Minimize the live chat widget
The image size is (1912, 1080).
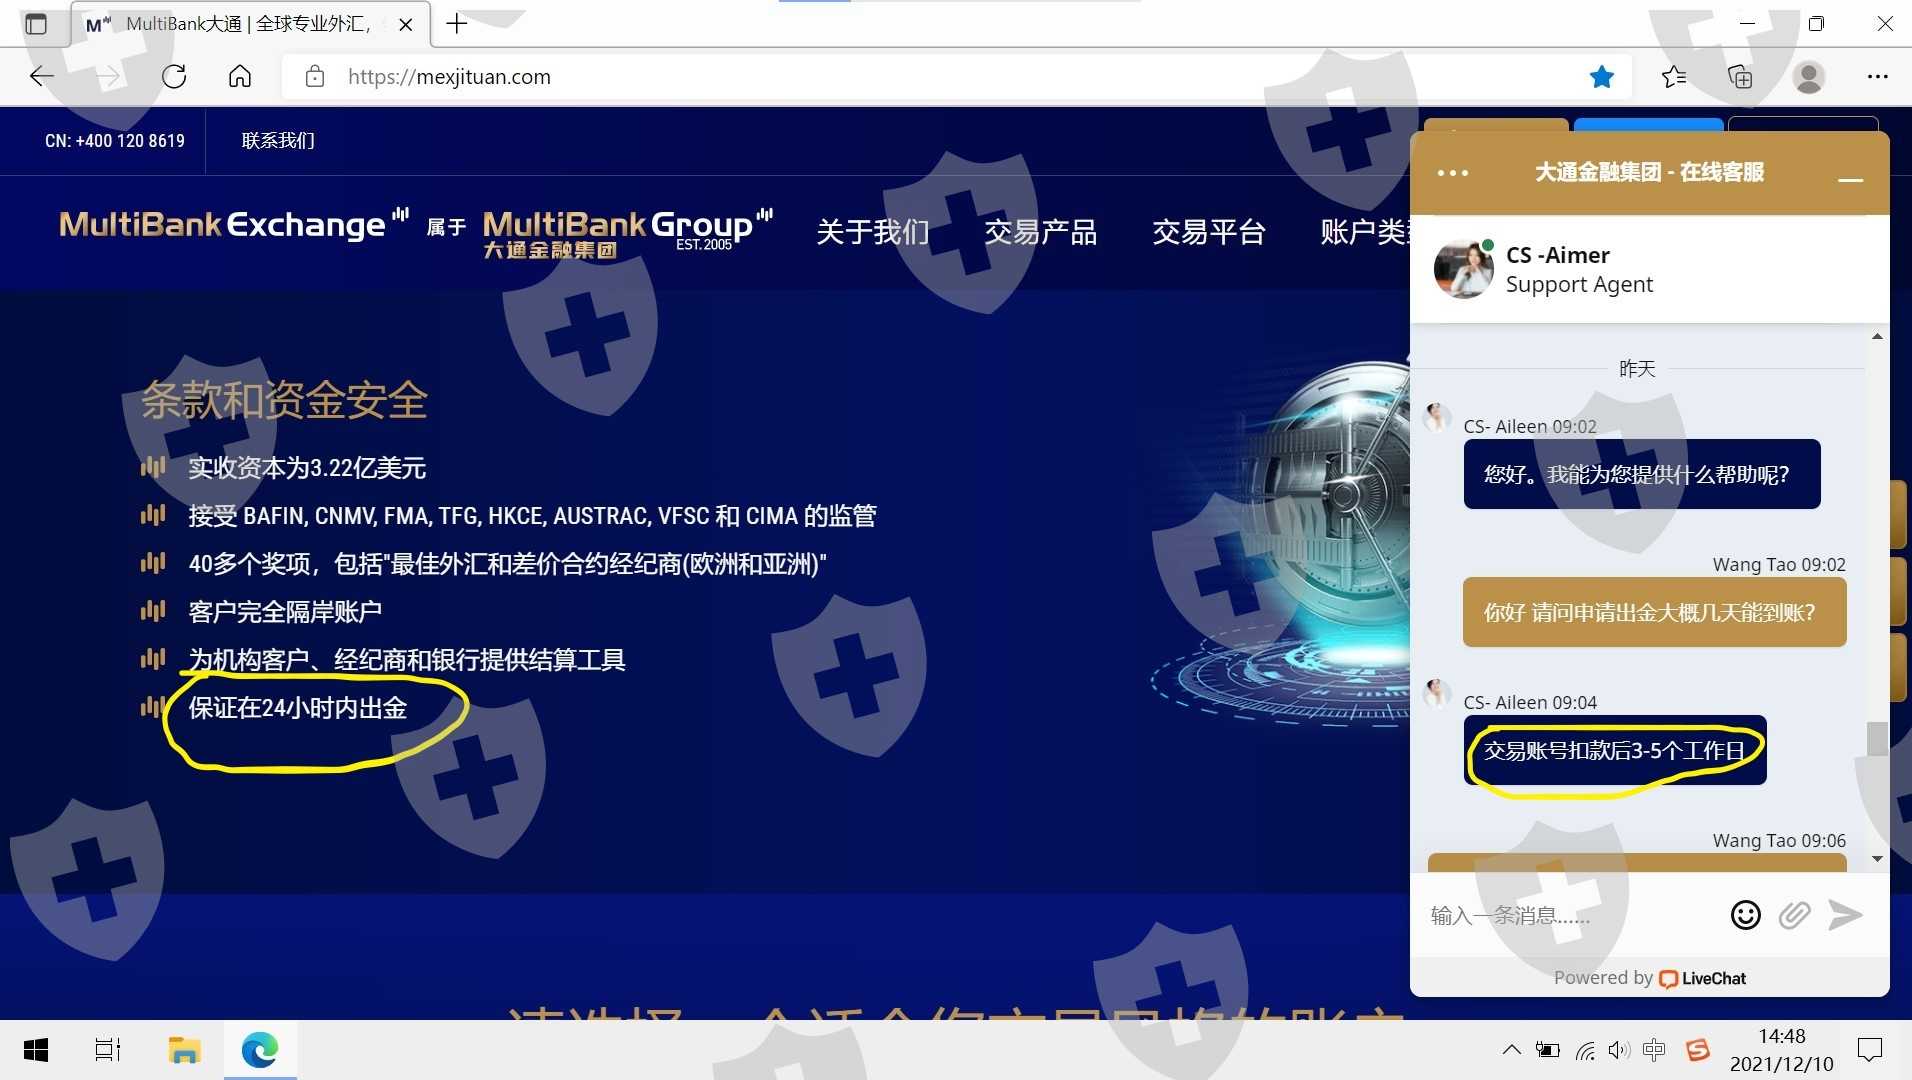pos(1850,177)
